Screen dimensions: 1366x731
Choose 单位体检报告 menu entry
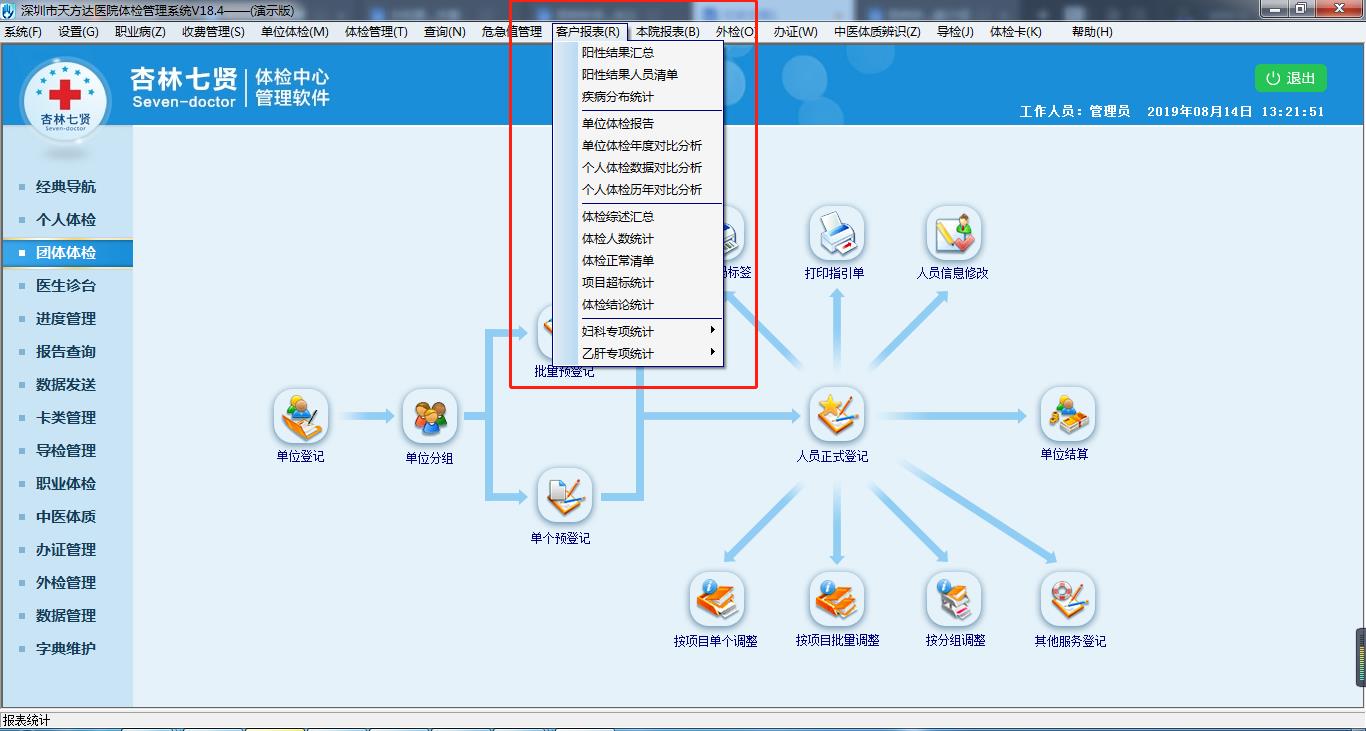[618, 124]
